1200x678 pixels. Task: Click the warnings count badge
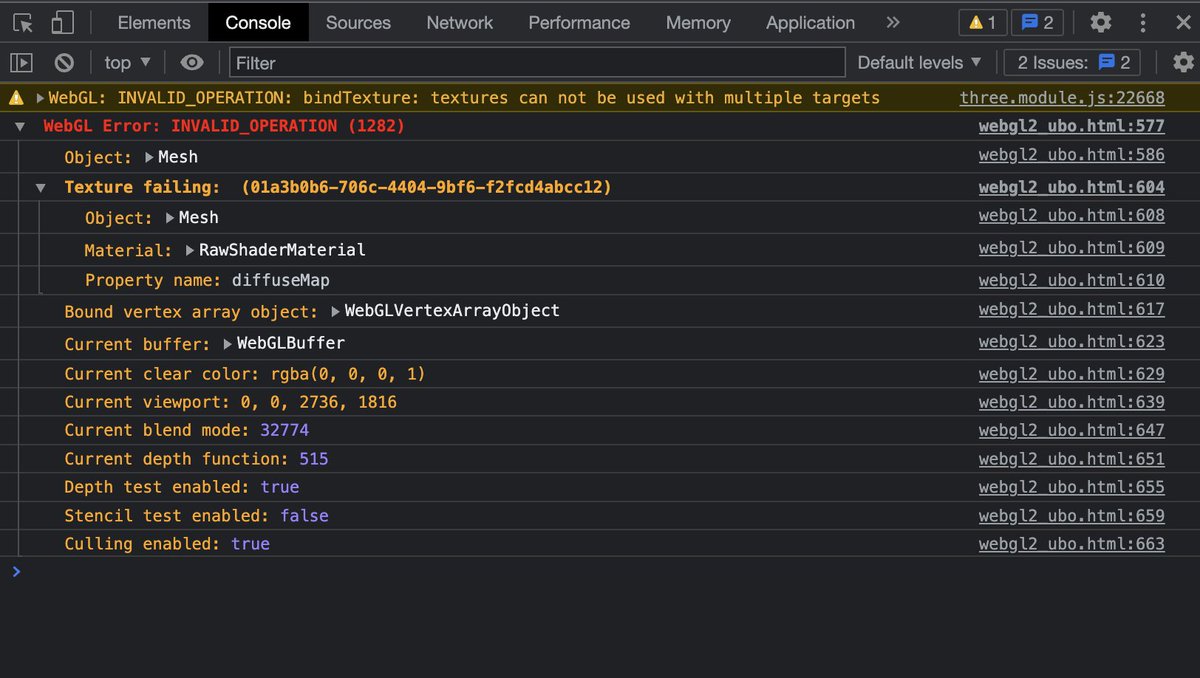click(x=982, y=22)
